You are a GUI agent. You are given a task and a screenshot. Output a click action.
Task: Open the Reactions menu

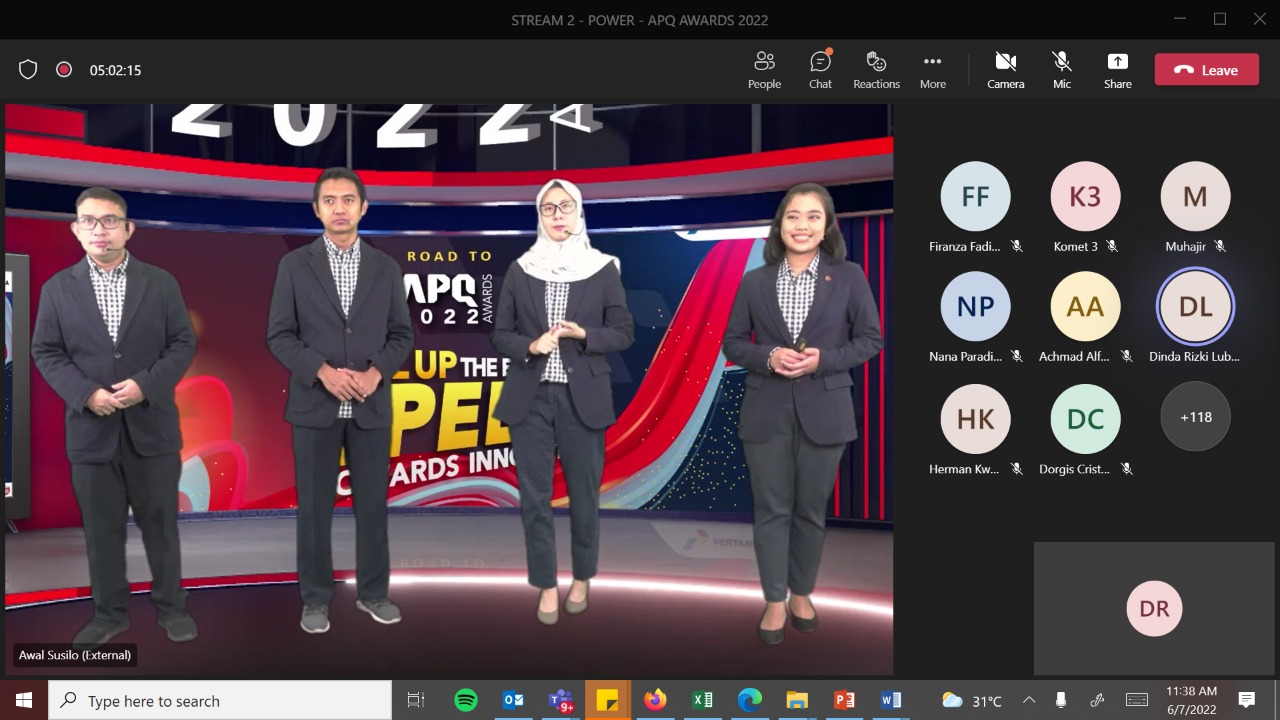pyautogui.click(x=876, y=70)
